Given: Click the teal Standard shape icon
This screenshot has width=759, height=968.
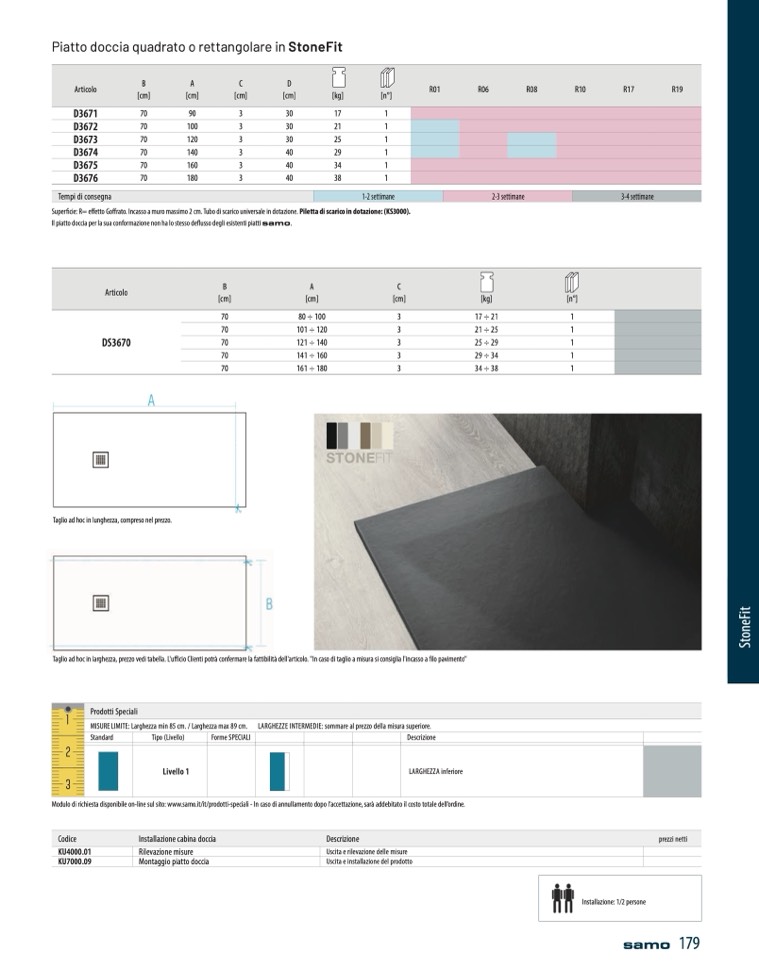Looking at the screenshot, I should [108, 772].
